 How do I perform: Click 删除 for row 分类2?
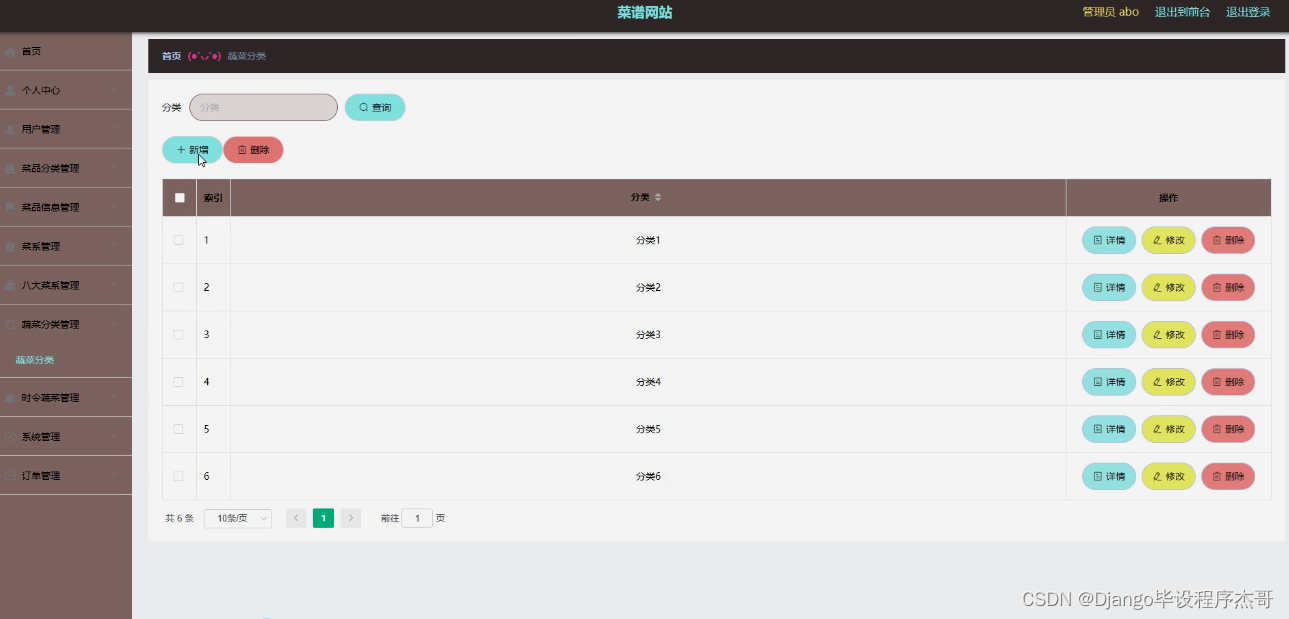(x=1228, y=287)
